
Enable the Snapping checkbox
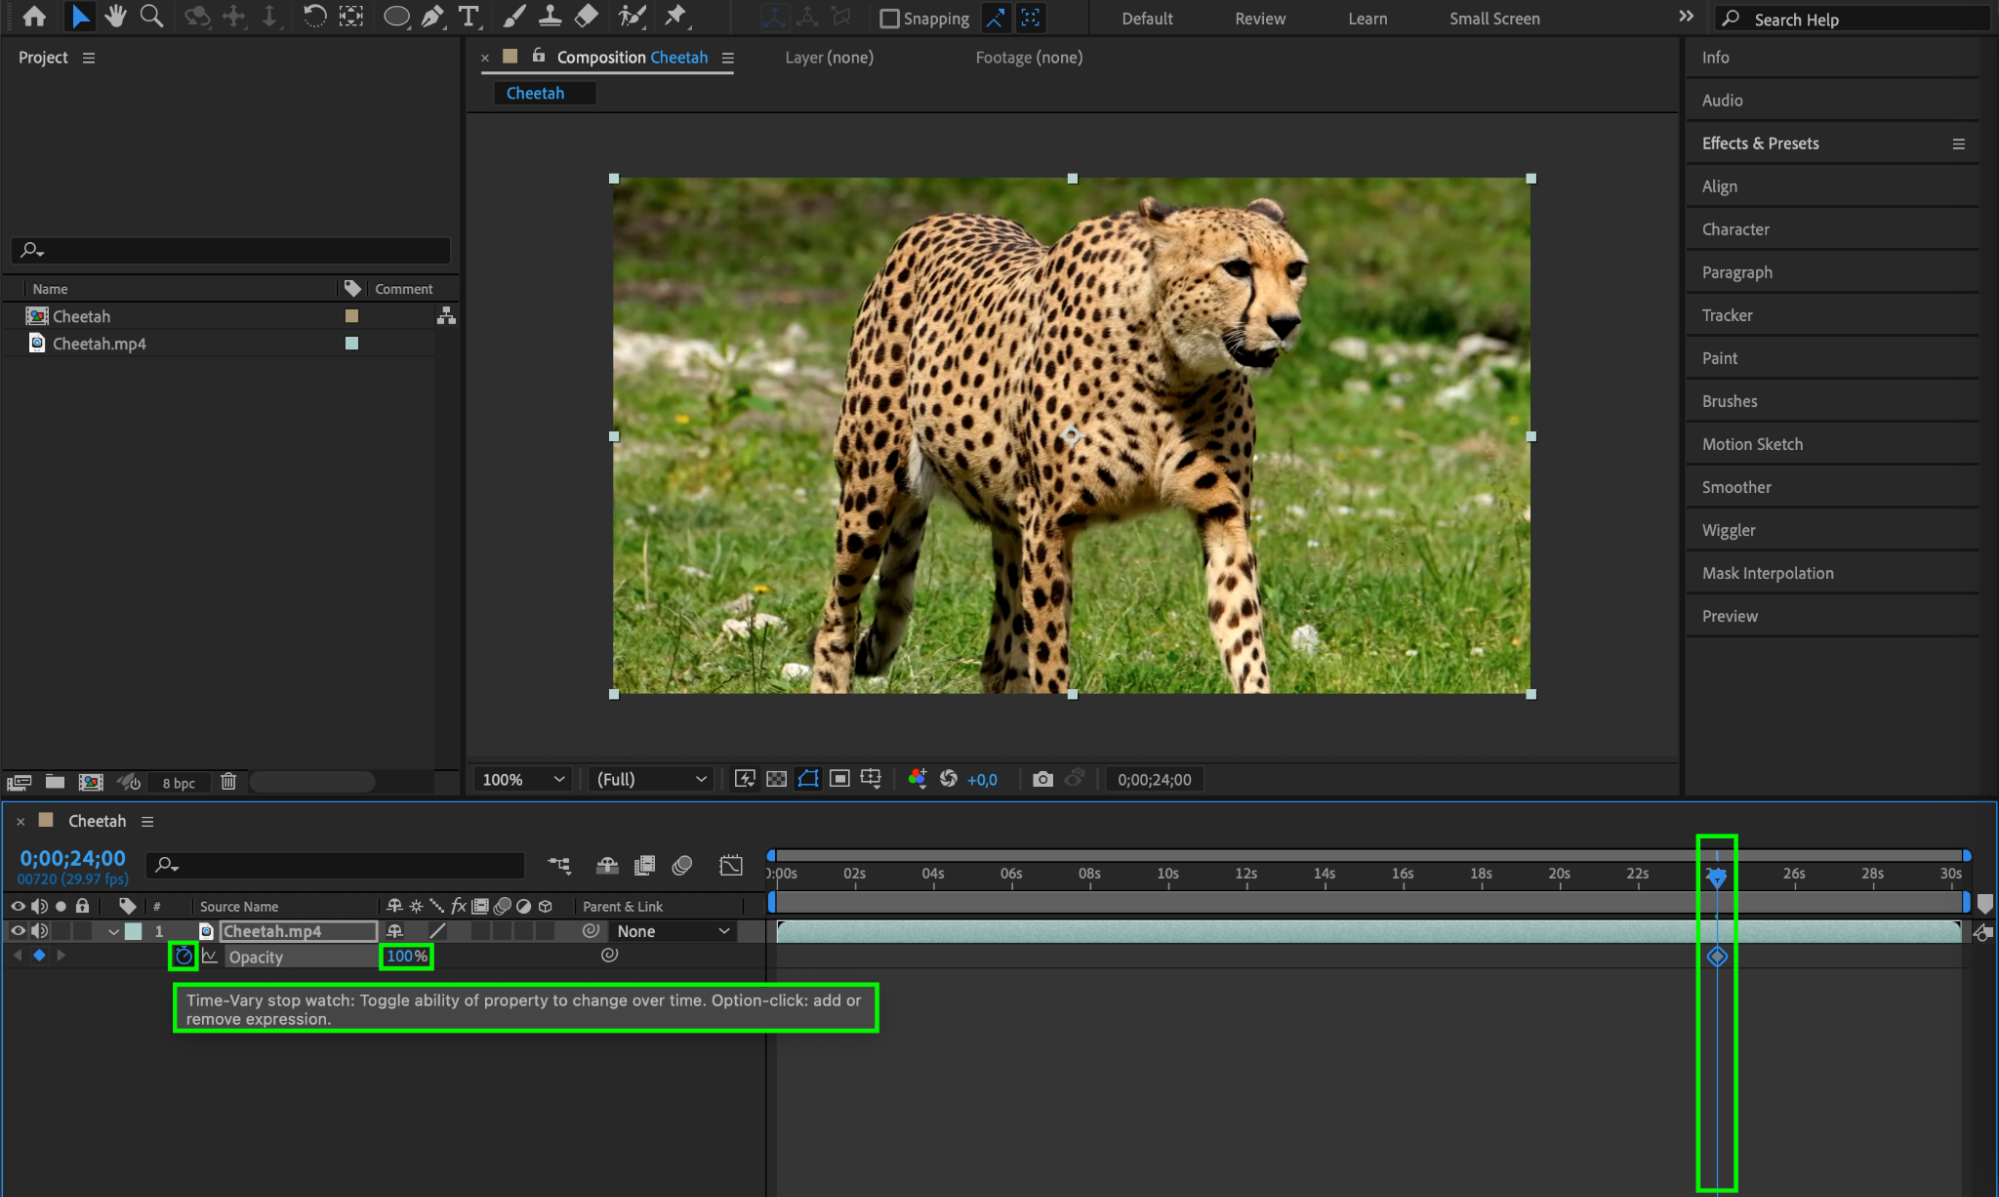(889, 18)
